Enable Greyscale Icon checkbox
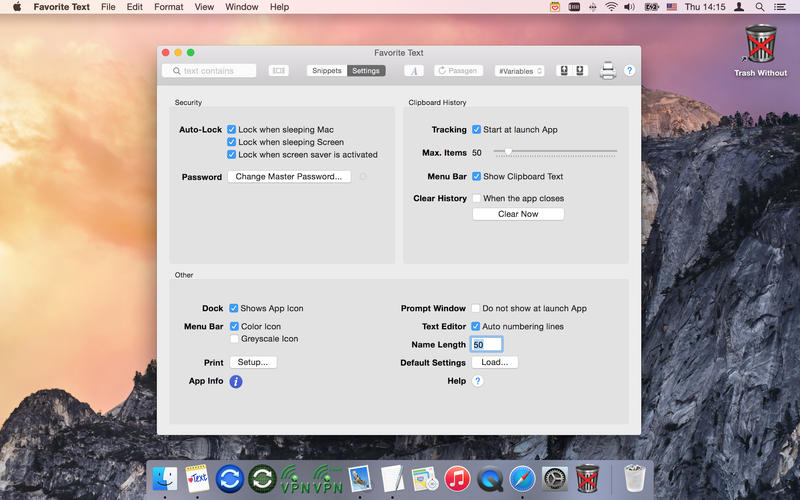This screenshot has width=800, height=500. [234, 339]
